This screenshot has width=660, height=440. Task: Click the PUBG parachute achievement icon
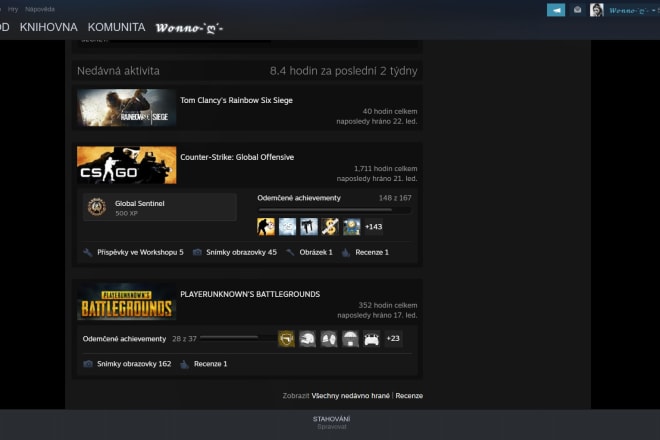(x=350, y=339)
